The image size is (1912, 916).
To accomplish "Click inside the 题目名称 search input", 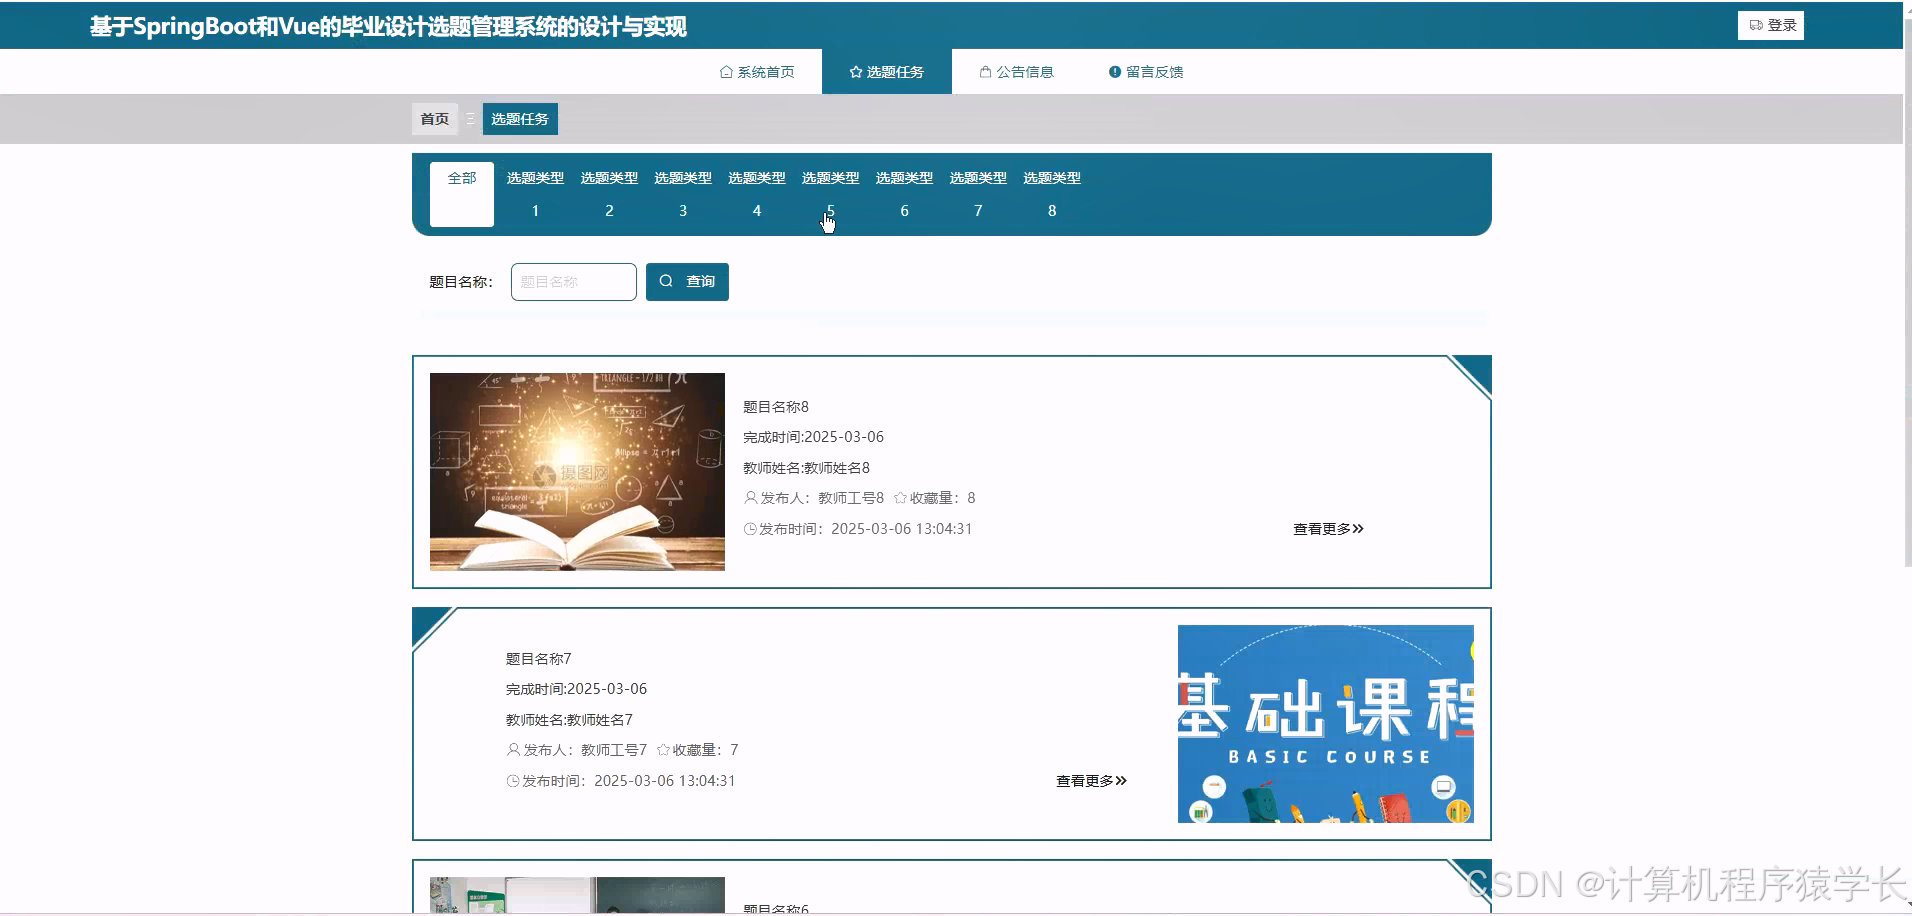I will coord(572,281).
